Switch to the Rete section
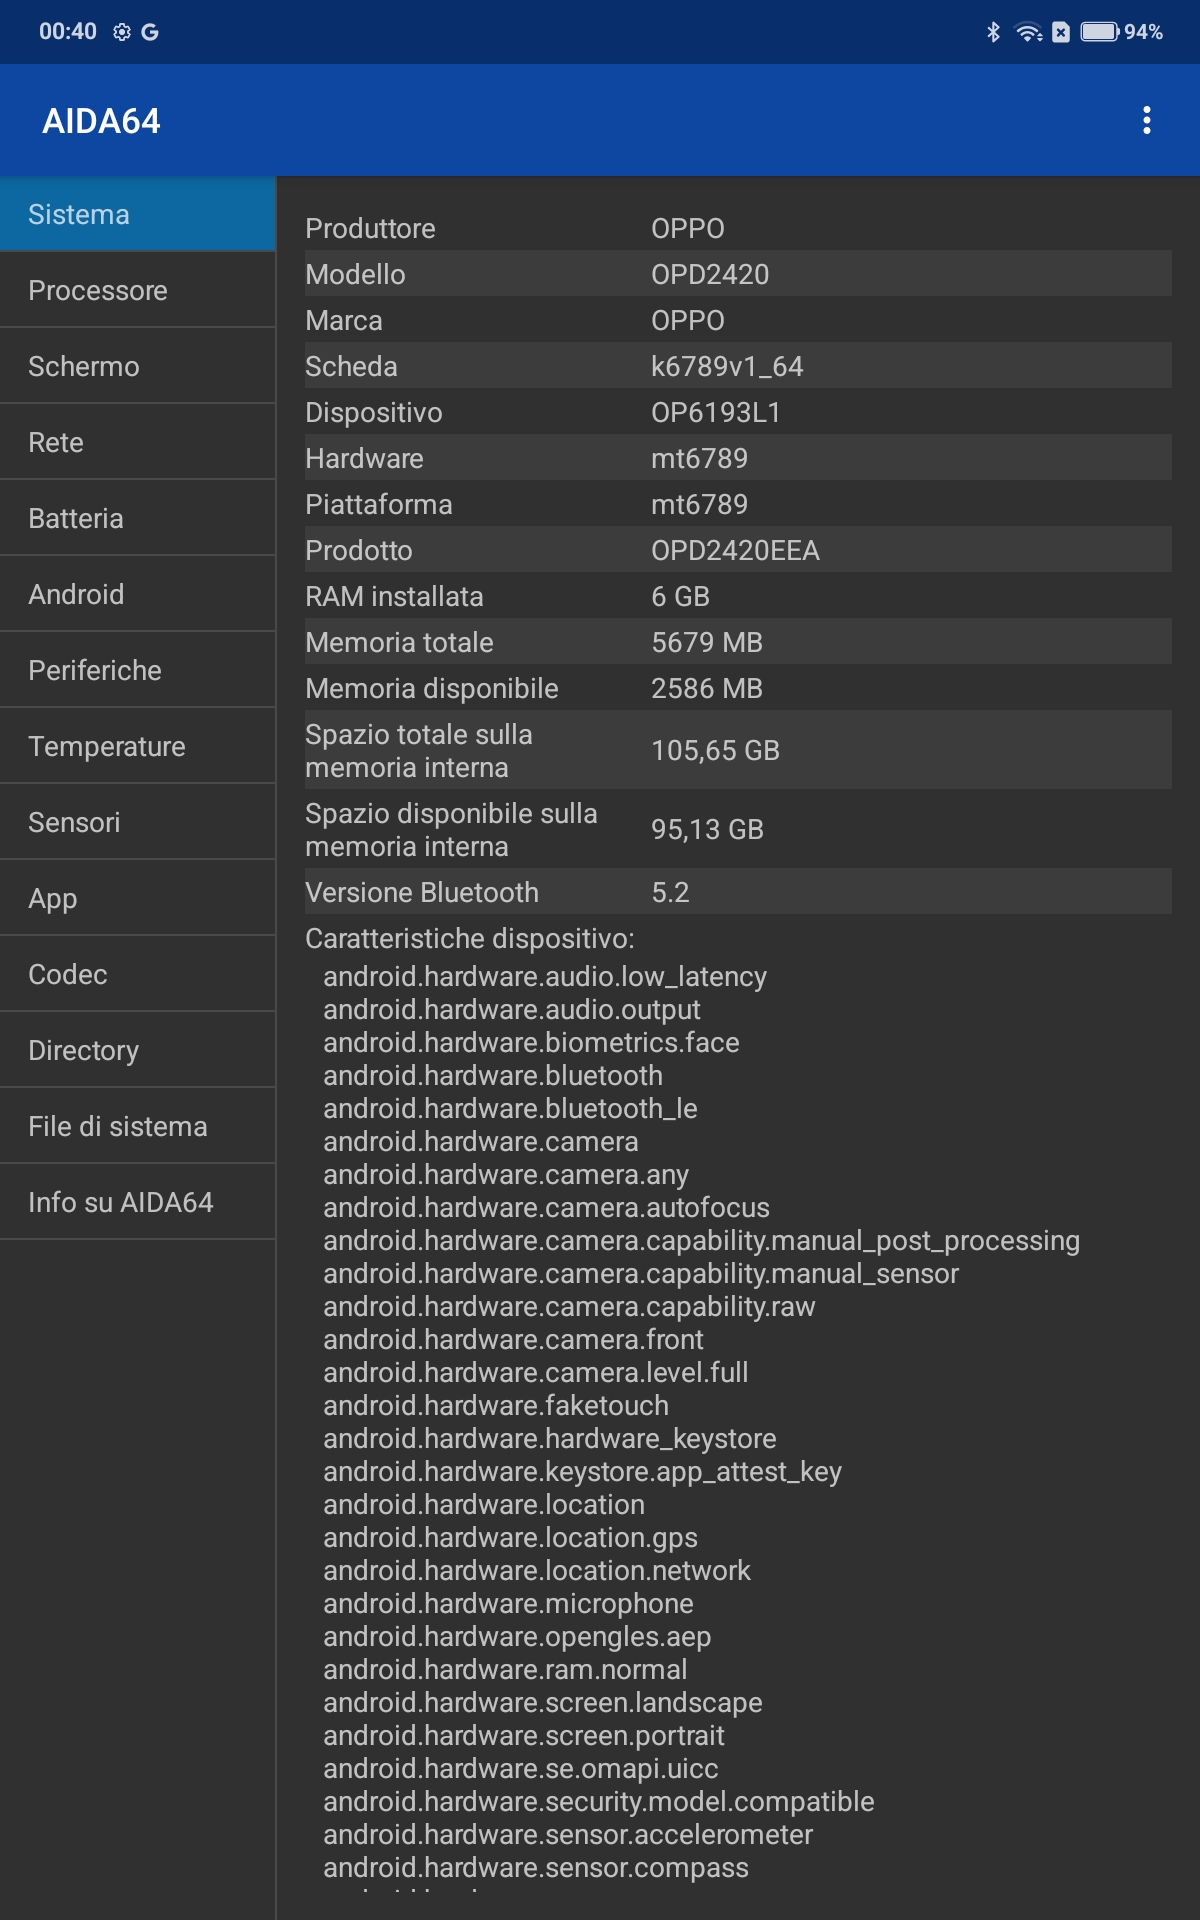Screen dimensions: 1200x1920 [x=138, y=442]
